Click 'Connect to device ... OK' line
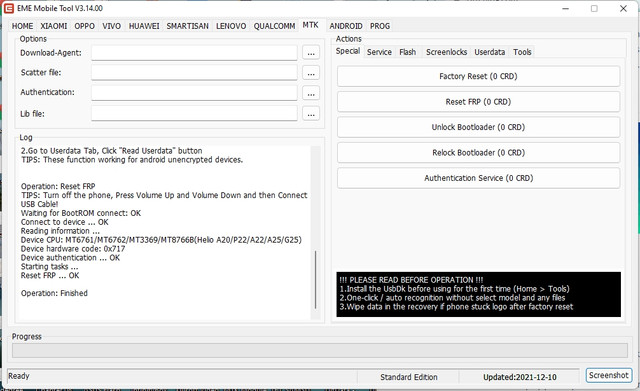This screenshot has width=640, height=391. coord(65,222)
